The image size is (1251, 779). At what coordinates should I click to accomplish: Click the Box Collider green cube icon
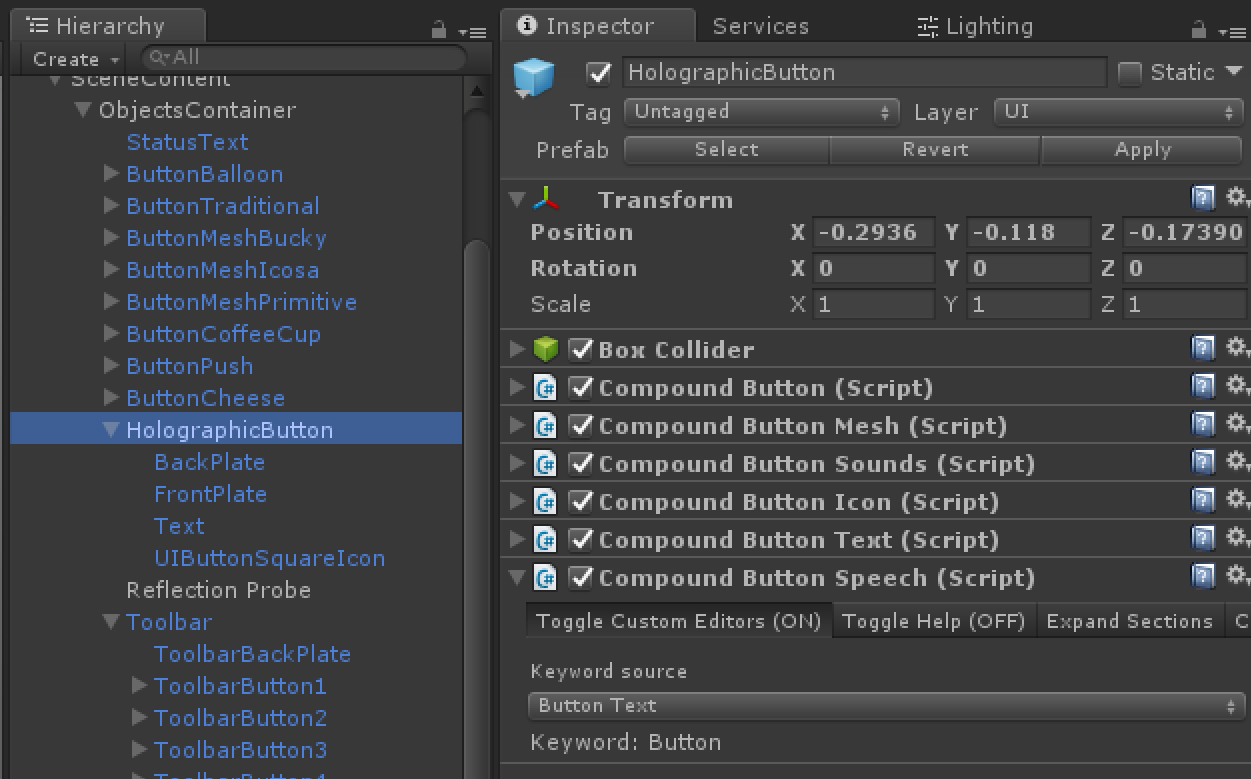[x=545, y=348]
